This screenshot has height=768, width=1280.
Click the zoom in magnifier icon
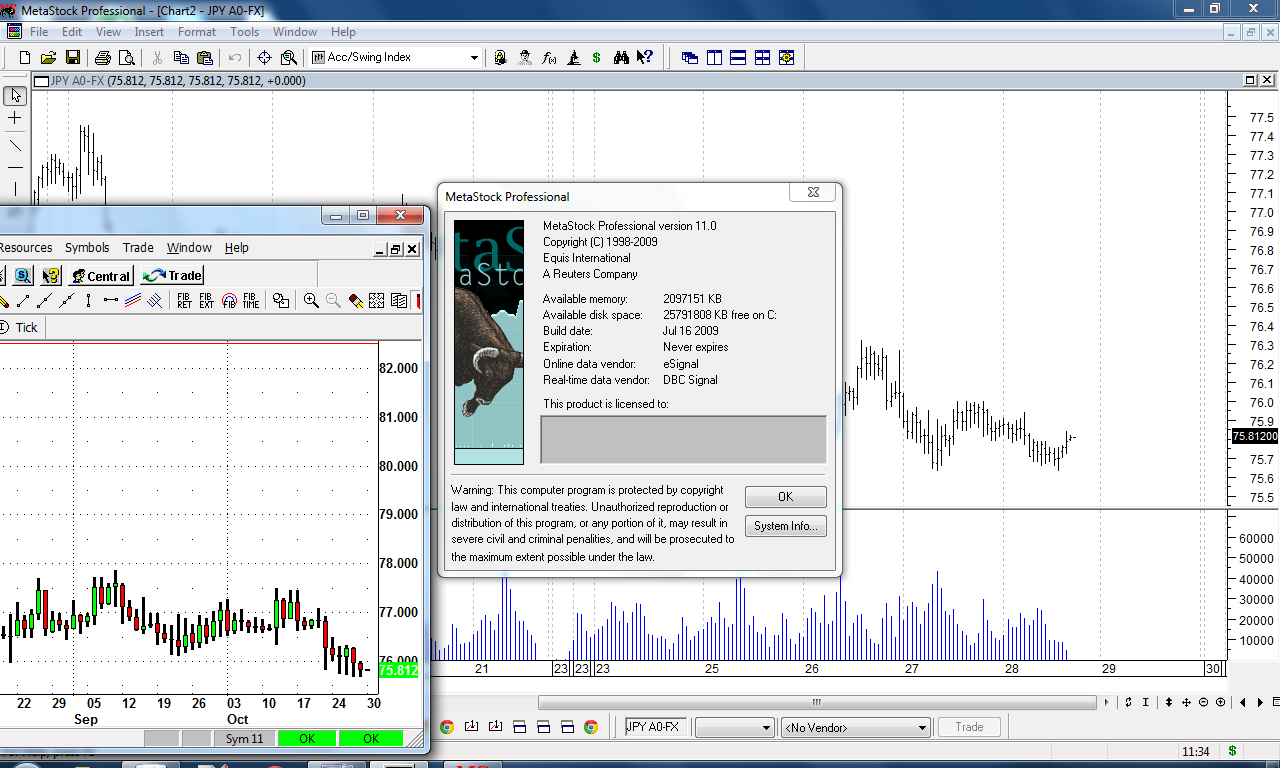pyautogui.click(x=311, y=301)
